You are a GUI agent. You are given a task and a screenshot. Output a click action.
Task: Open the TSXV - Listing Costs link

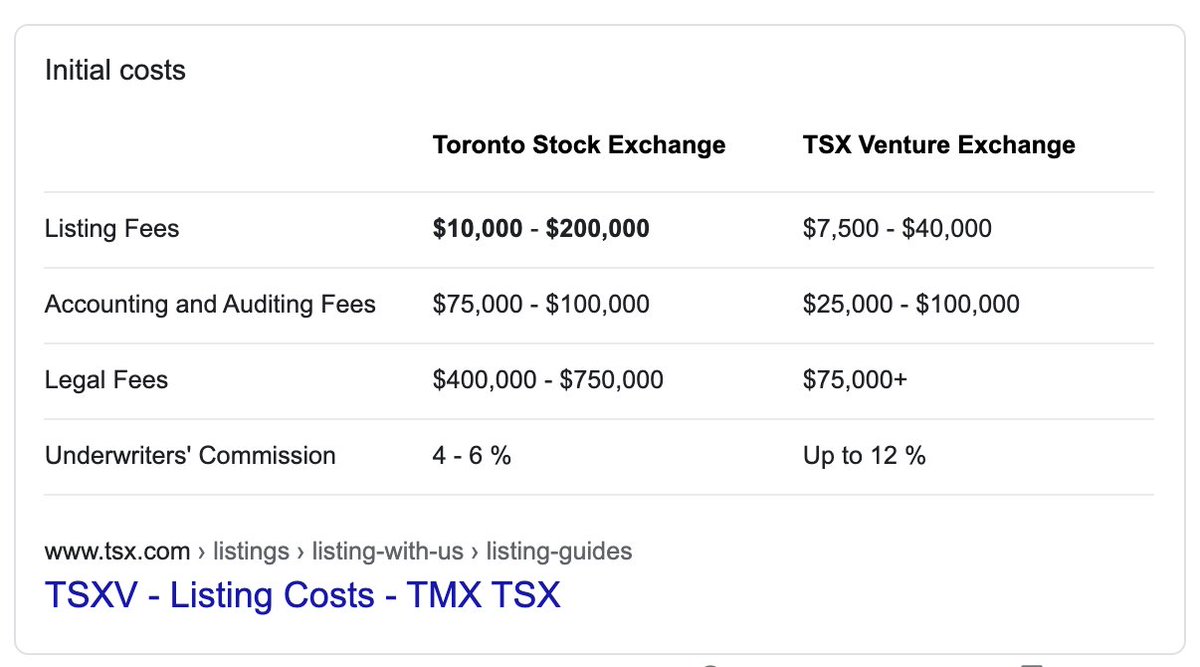click(302, 595)
